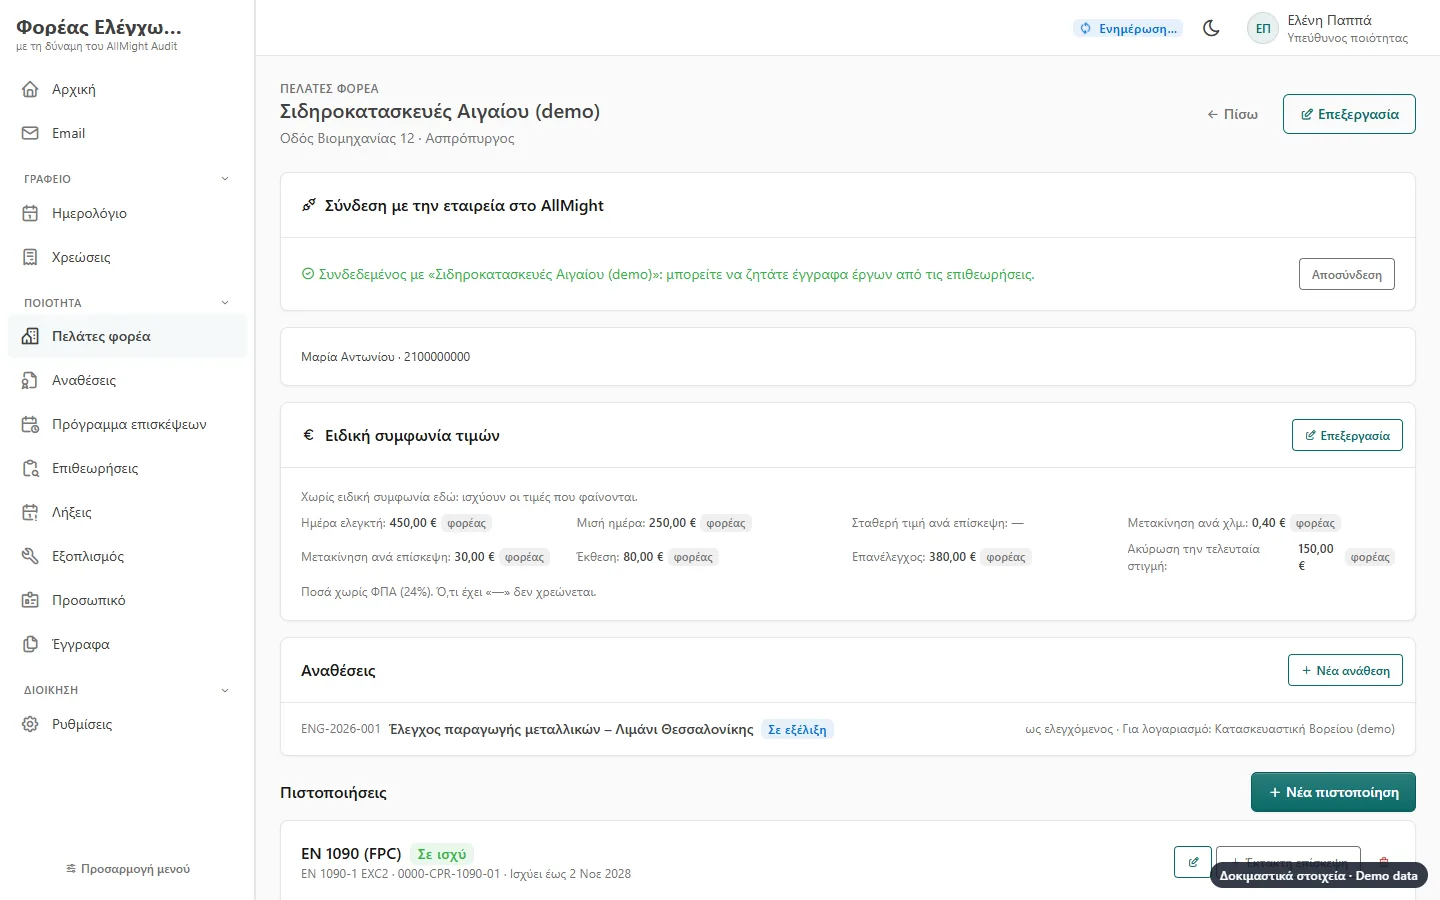Click the Σε εξέλιξη status badge
This screenshot has height=900, width=1440.
(x=797, y=729)
